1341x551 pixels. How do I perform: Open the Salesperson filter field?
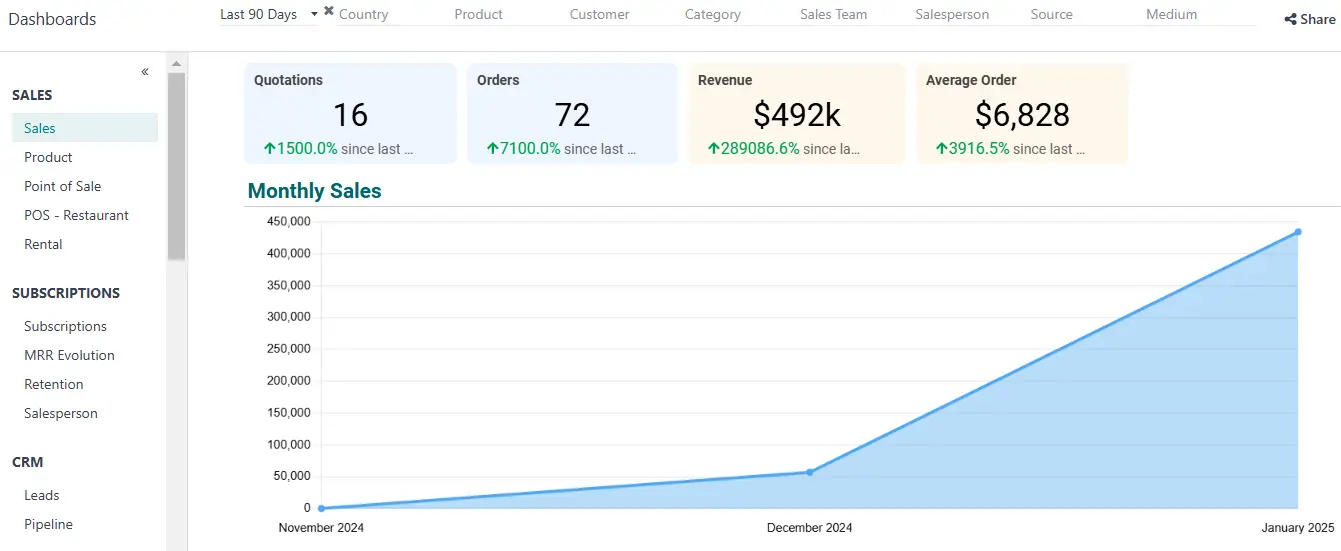tap(968, 15)
